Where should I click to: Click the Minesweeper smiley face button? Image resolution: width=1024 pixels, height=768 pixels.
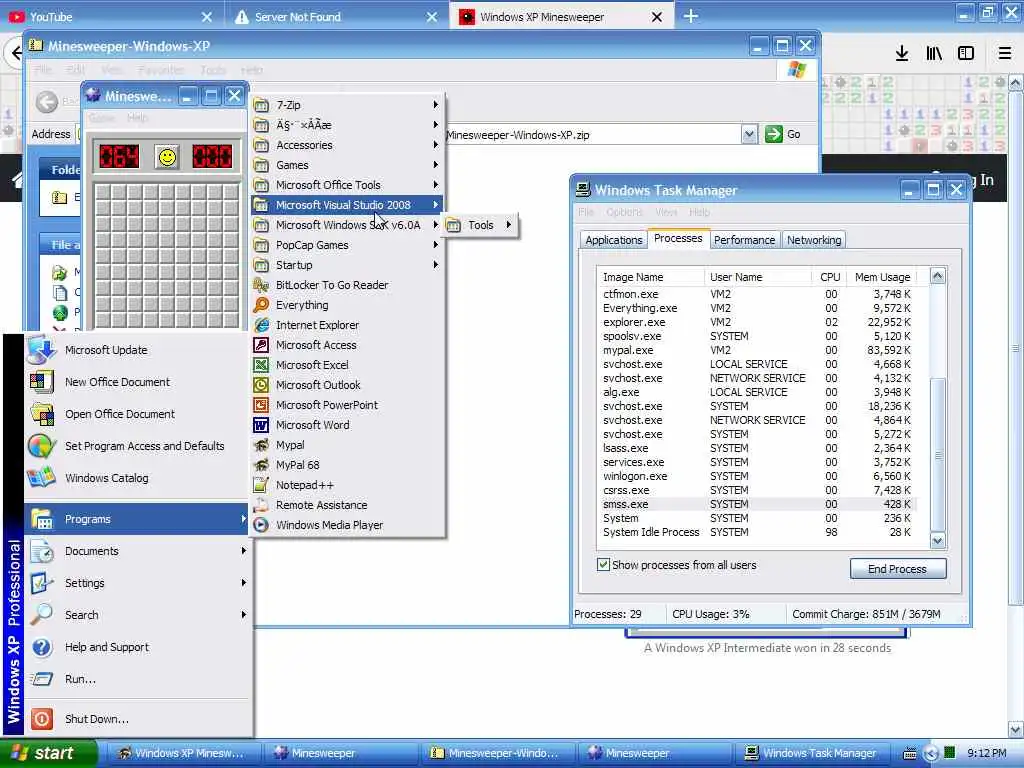[x=167, y=157]
